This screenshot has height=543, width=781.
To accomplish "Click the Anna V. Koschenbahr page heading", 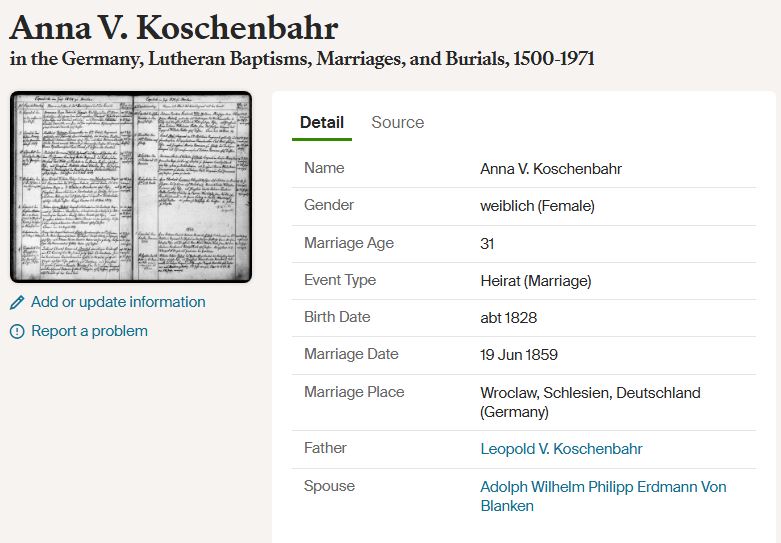I will tap(174, 27).
